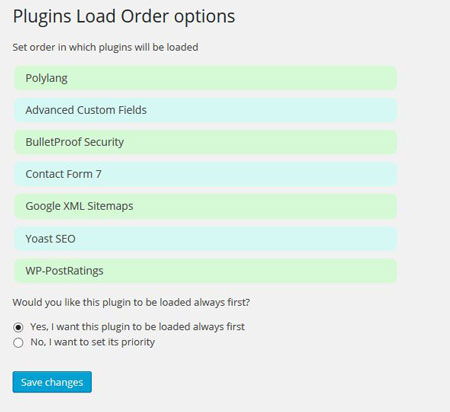Click 'Yes, I want this plugin' label text
Screen dimensions: 450x412
137,327
